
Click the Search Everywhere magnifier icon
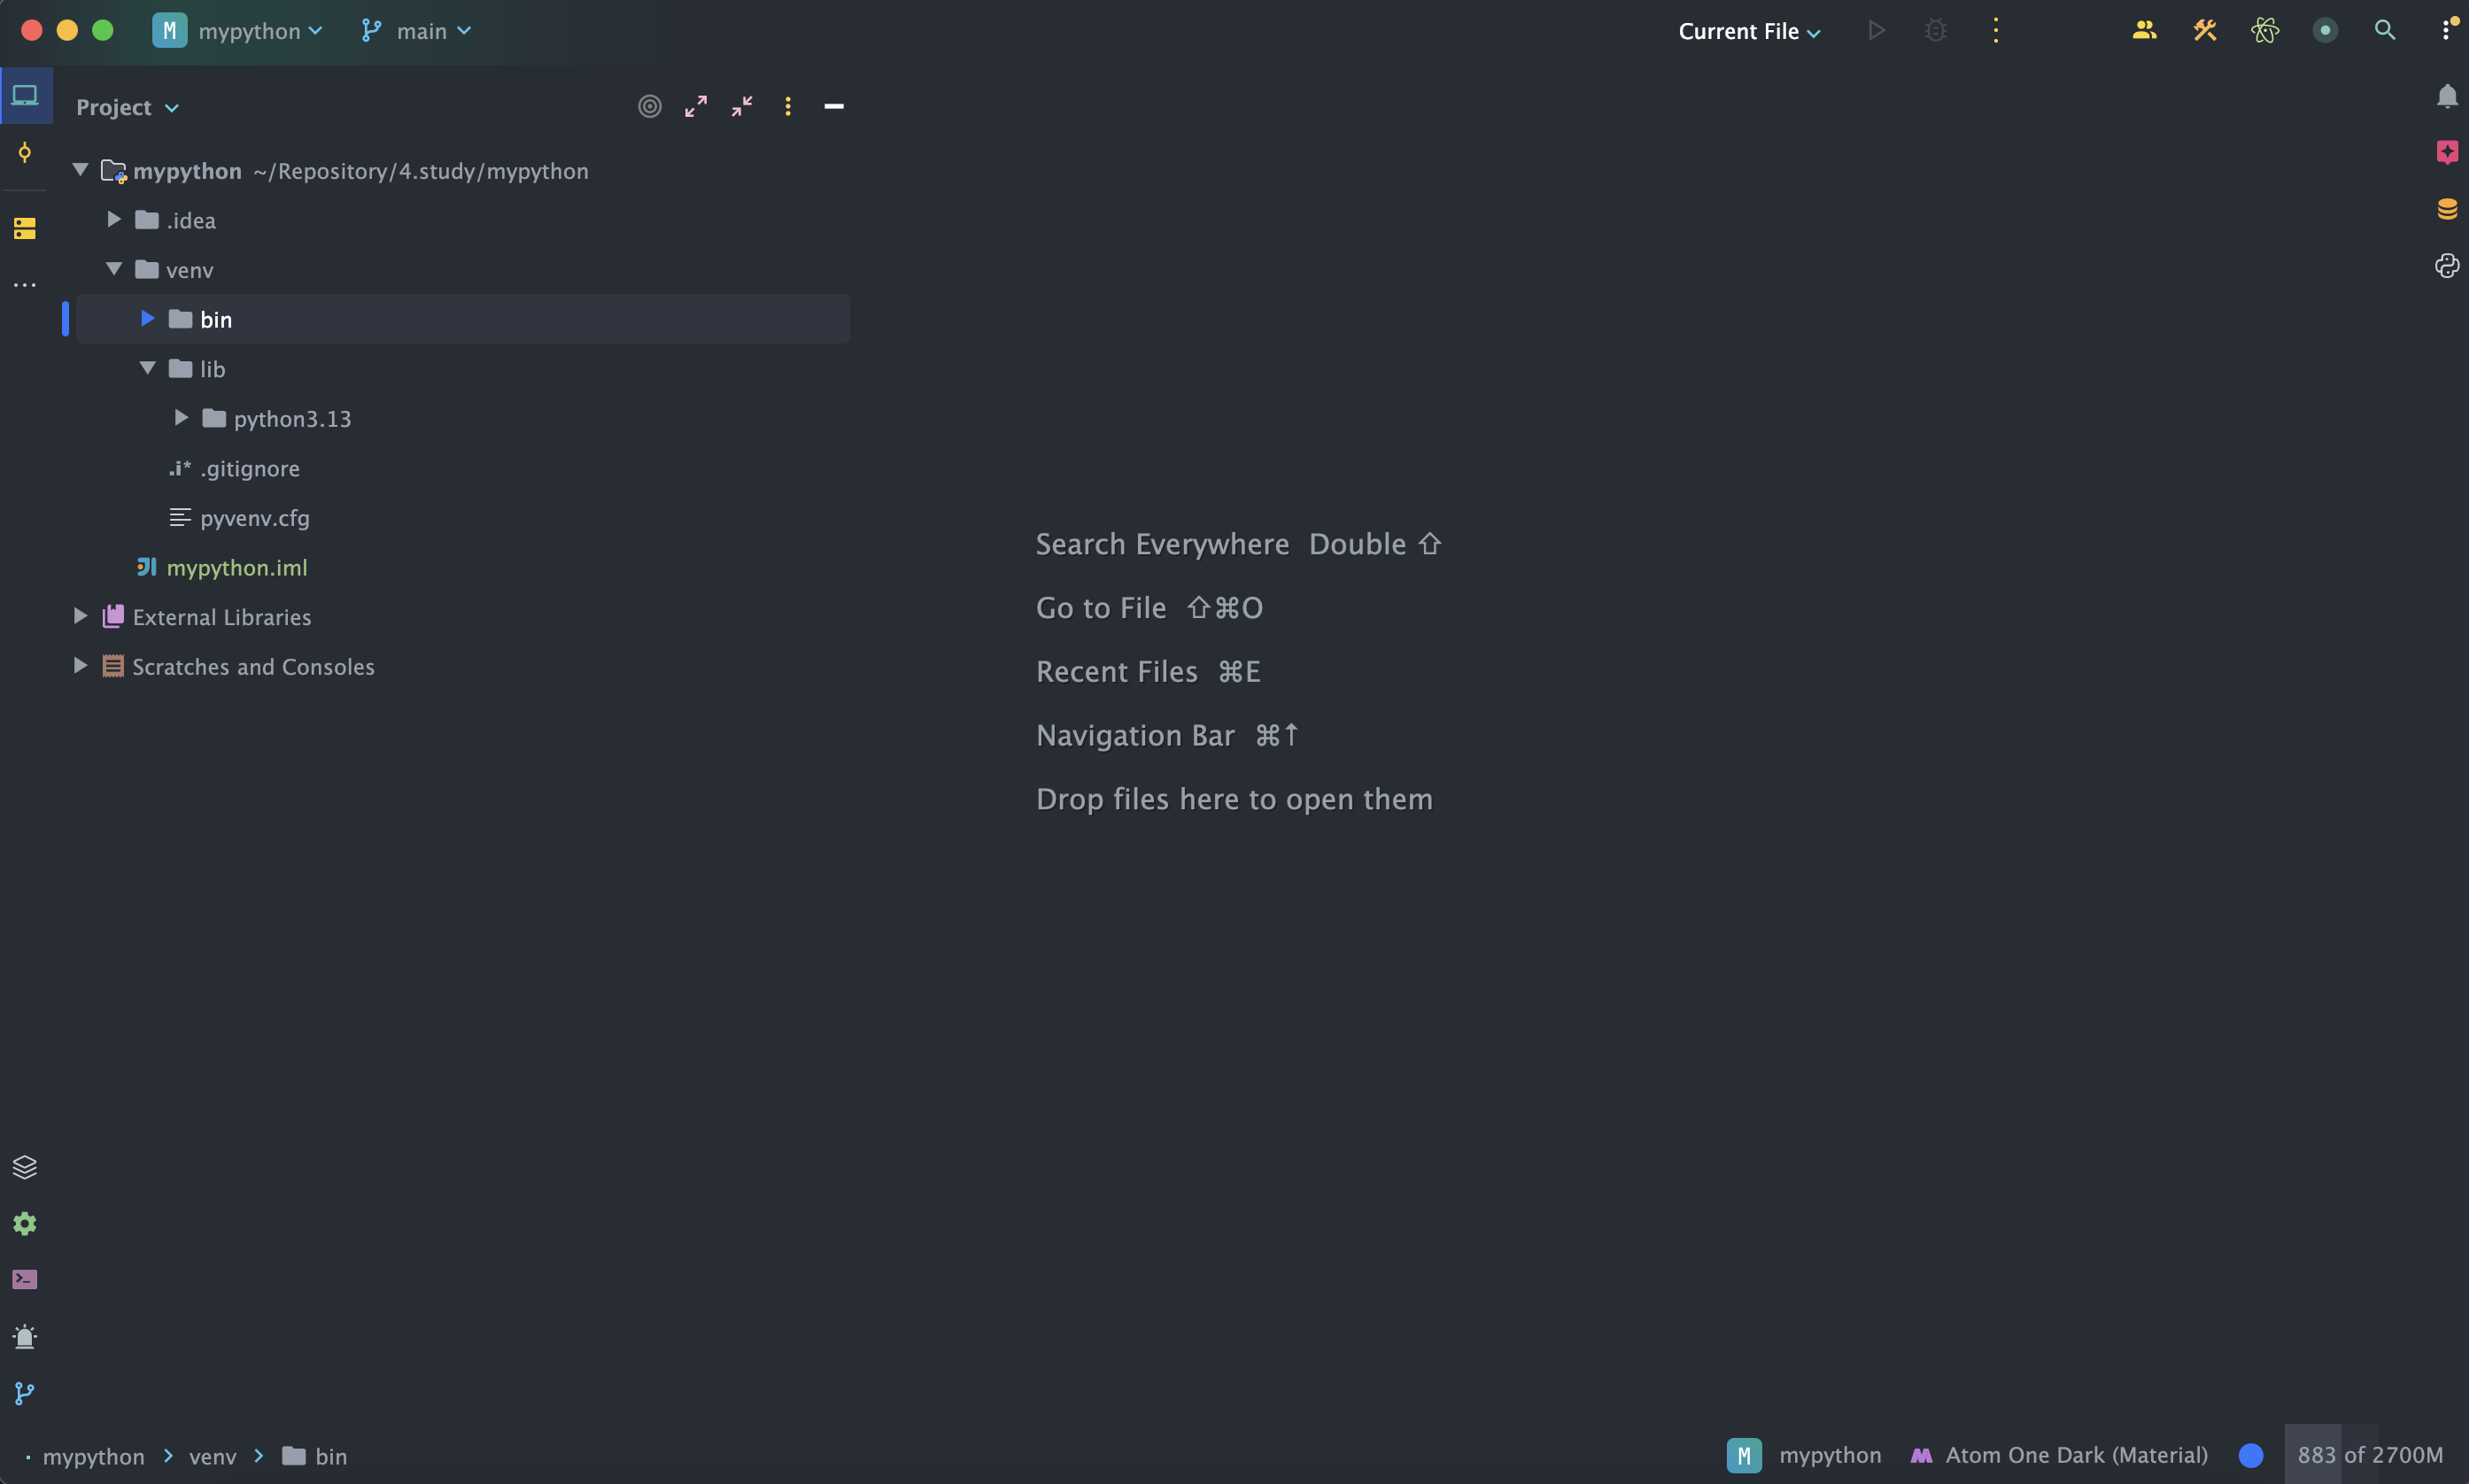tap(2384, 31)
